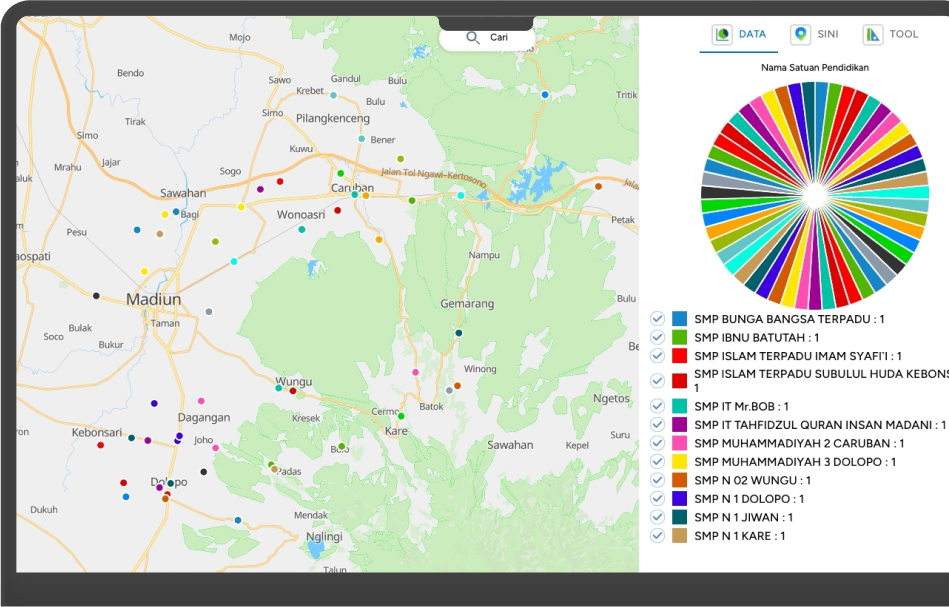Click purple swatch for SMP IT TAHFIDZUL QURAN
Image resolution: width=949 pixels, height=607 pixels.
click(680, 425)
